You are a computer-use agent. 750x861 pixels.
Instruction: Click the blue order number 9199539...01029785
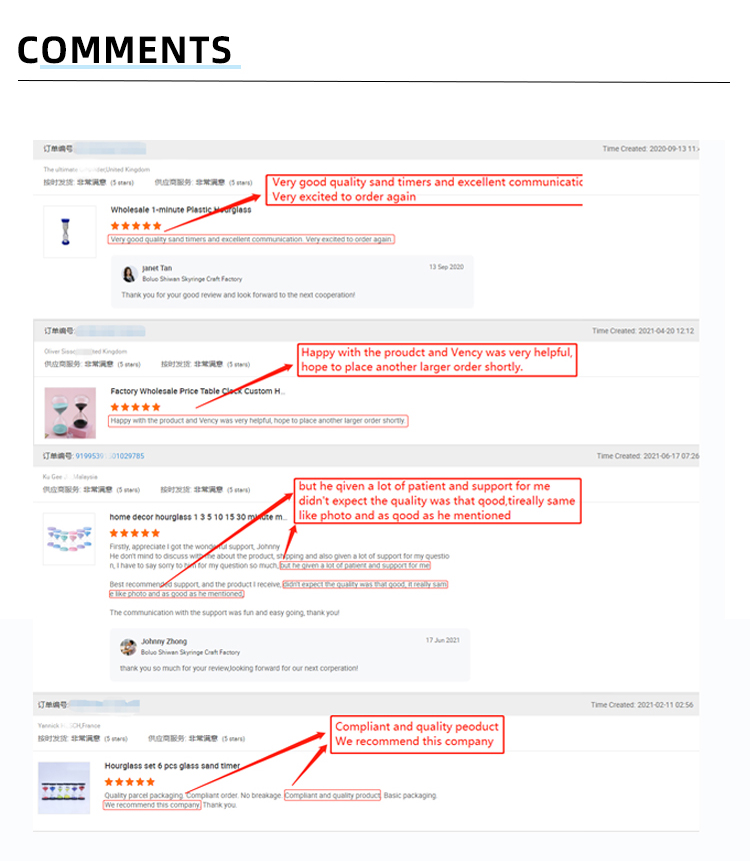110,456
